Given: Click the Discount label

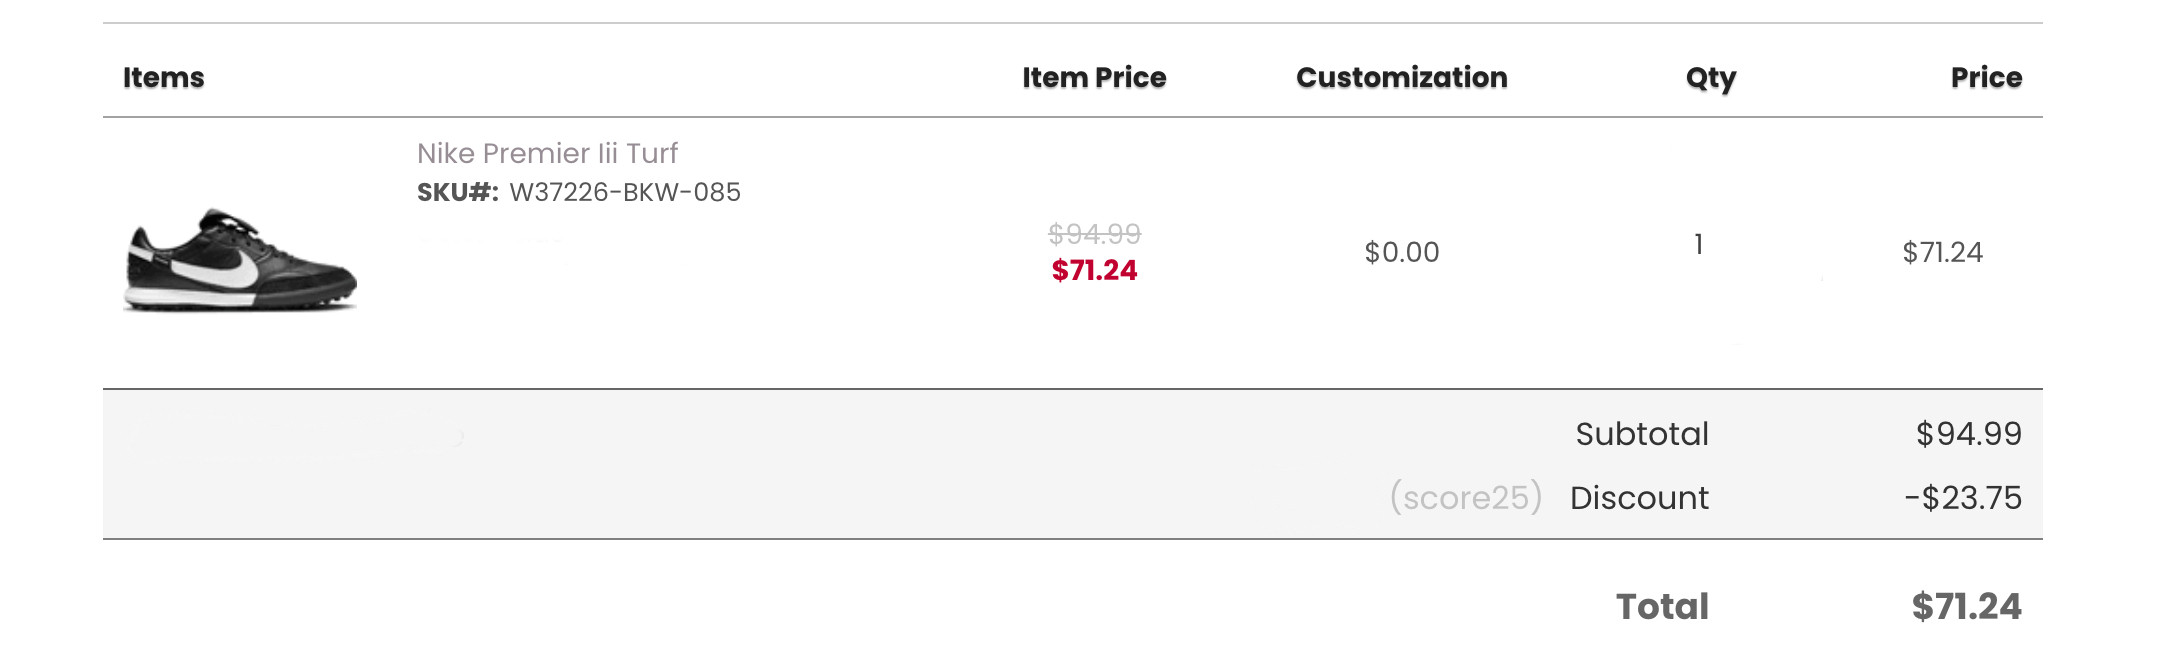Looking at the screenshot, I should (1639, 498).
